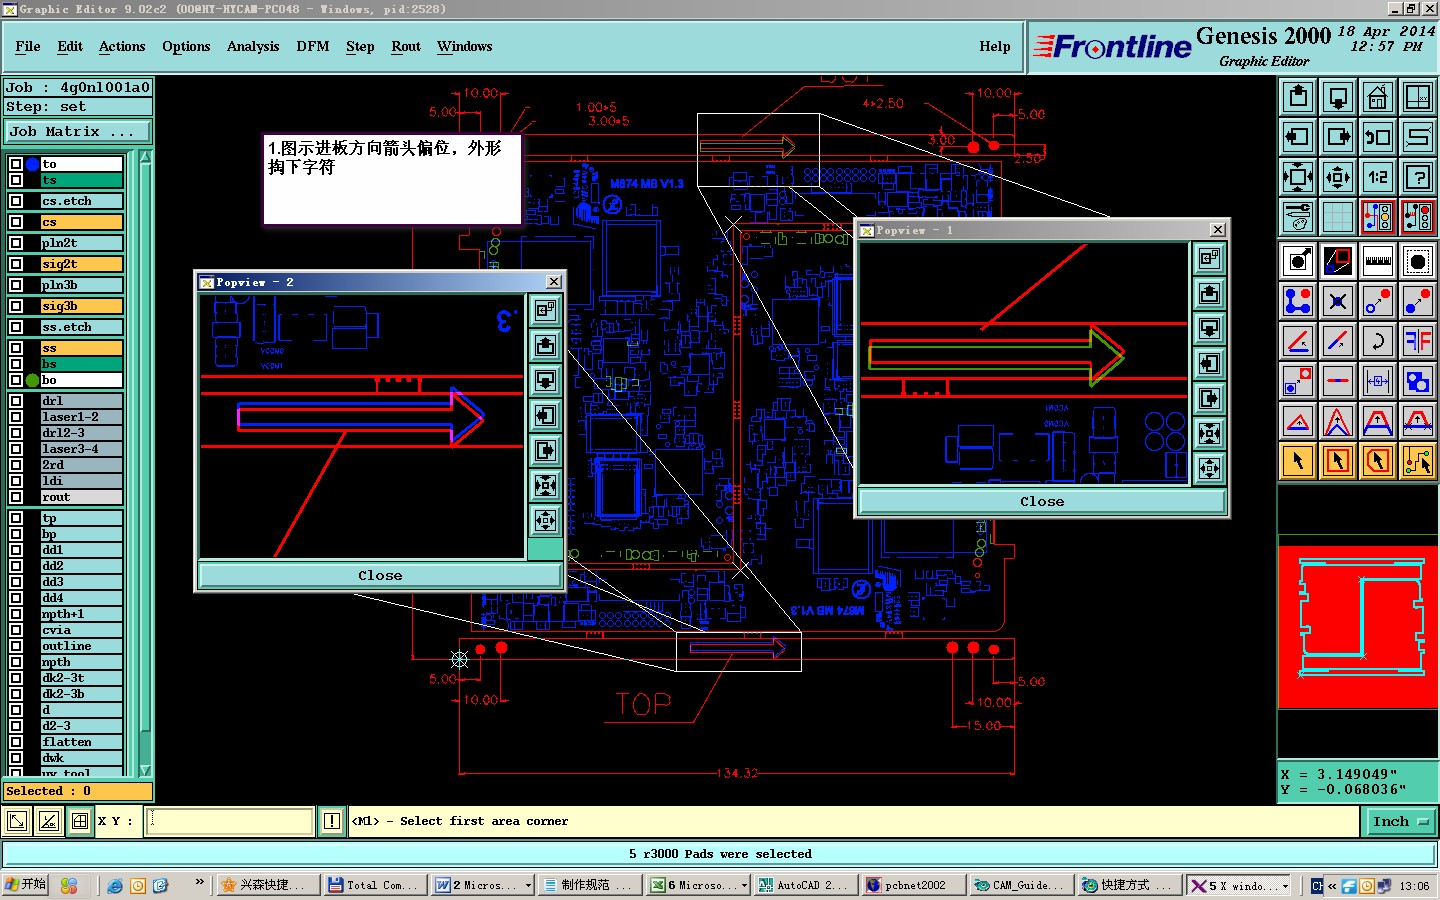The width and height of the screenshot is (1440, 900).
Task: Click the Home view icon
Action: pyautogui.click(x=1378, y=97)
